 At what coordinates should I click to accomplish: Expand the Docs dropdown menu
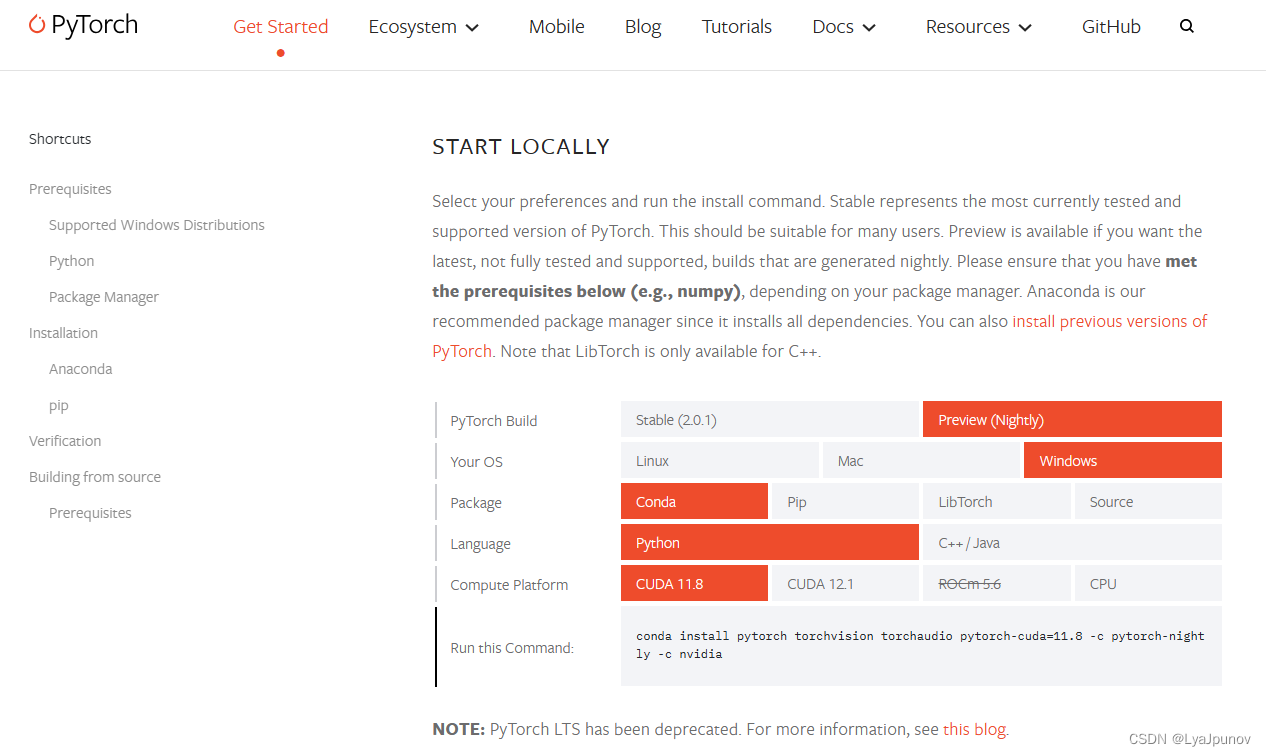[845, 27]
